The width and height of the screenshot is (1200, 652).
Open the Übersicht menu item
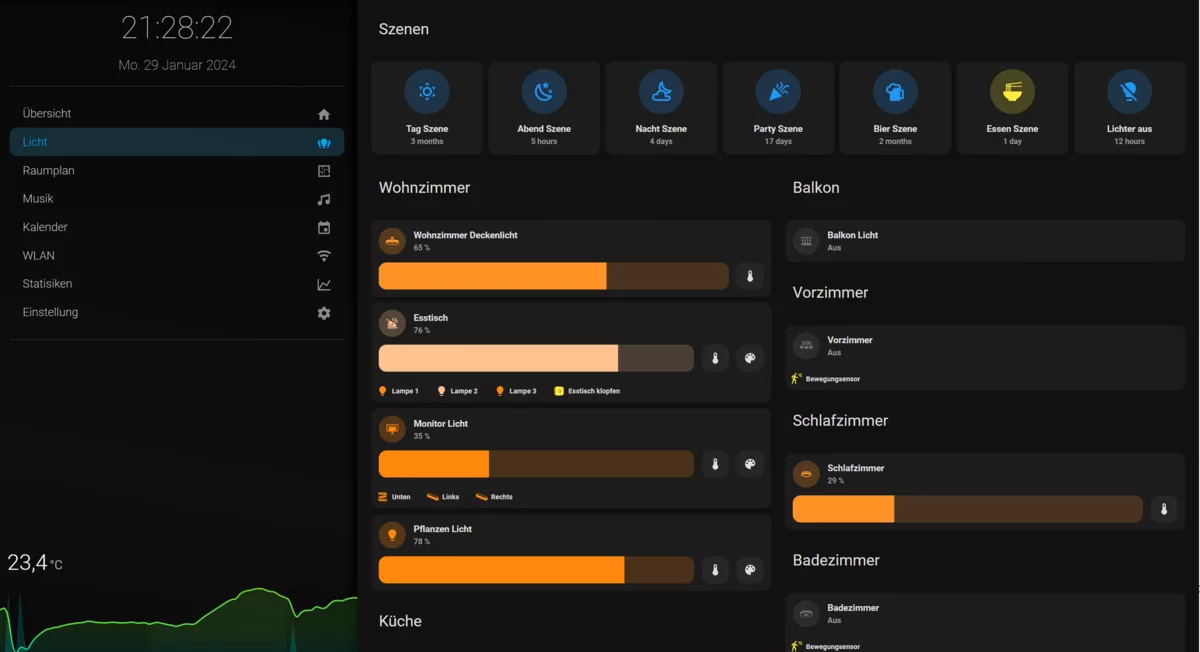[176, 114]
